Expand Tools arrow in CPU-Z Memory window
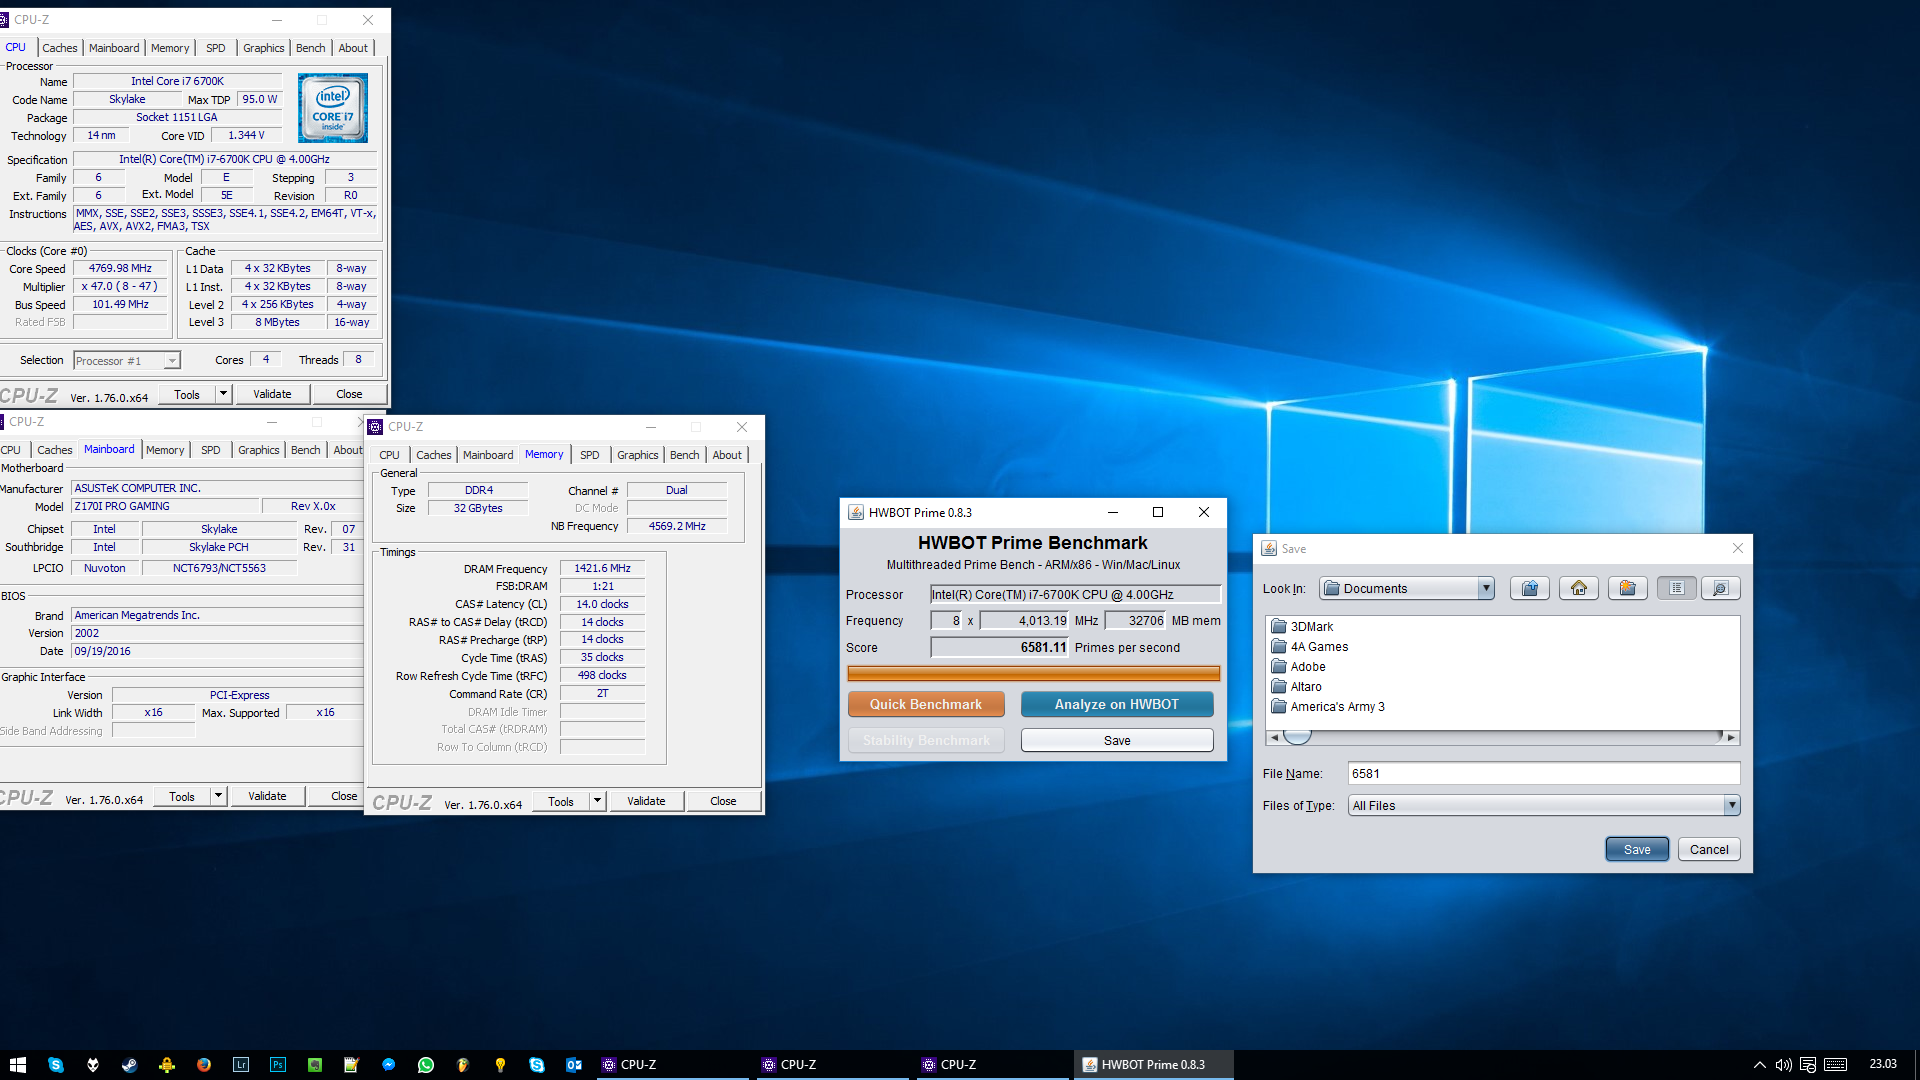 click(597, 801)
